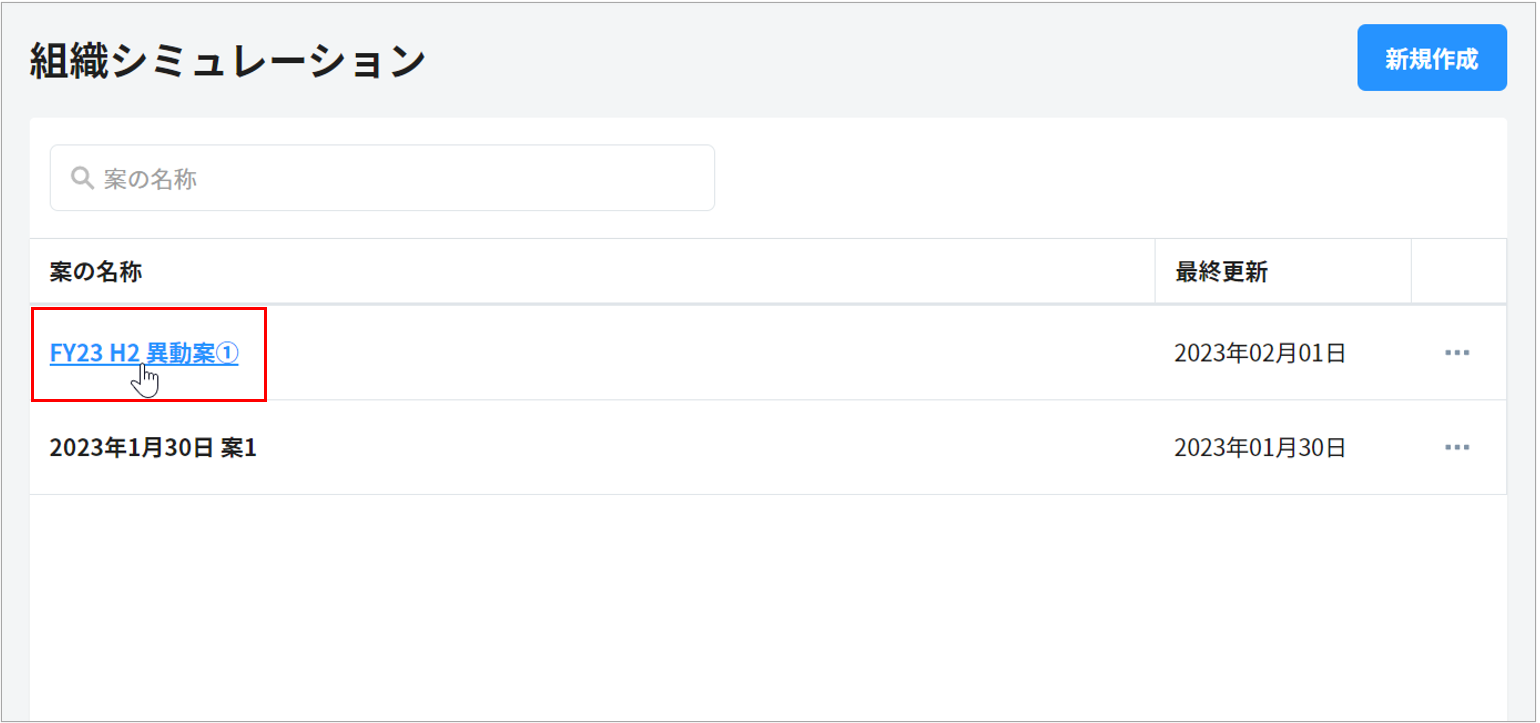1540x723 pixels.
Task: Click the 新規作成 button
Action: (x=1431, y=58)
